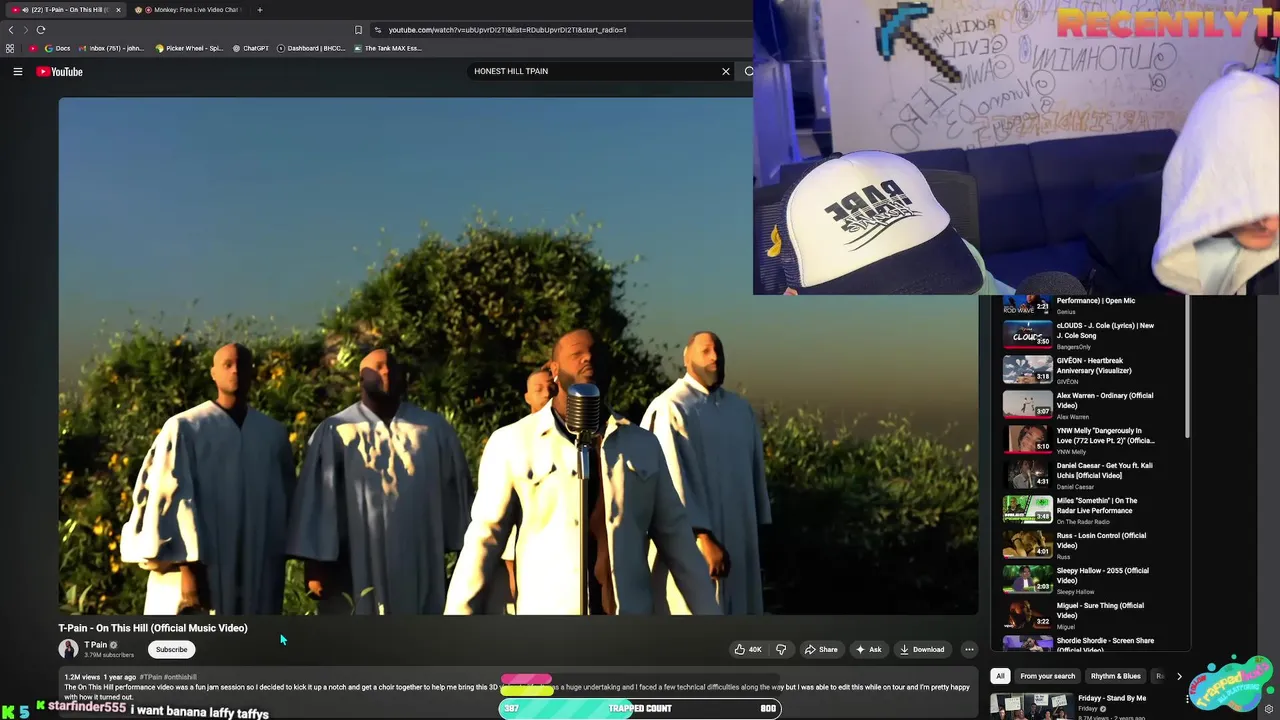
Task: Open the T-Pain channel avatar
Action: point(68,649)
